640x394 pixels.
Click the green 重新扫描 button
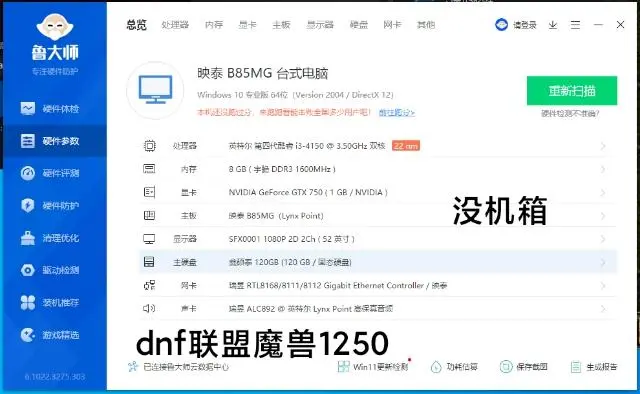(x=572, y=91)
